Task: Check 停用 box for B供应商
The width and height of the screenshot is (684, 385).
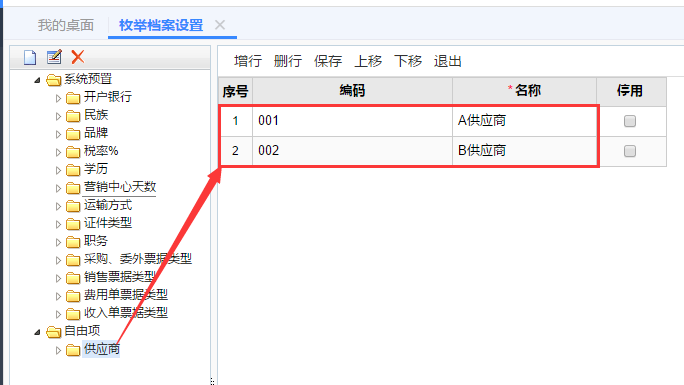Action: pos(629,151)
